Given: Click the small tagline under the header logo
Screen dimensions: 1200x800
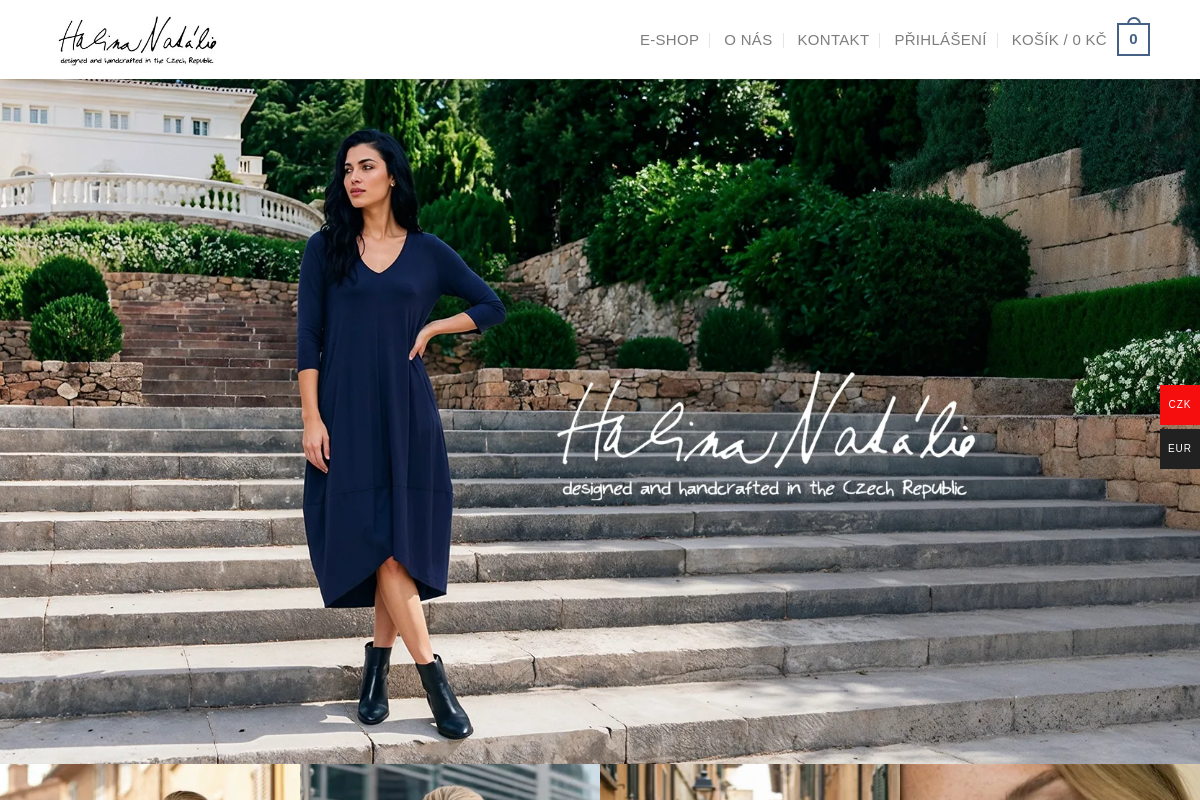Looking at the screenshot, I should click(x=137, y=60).
